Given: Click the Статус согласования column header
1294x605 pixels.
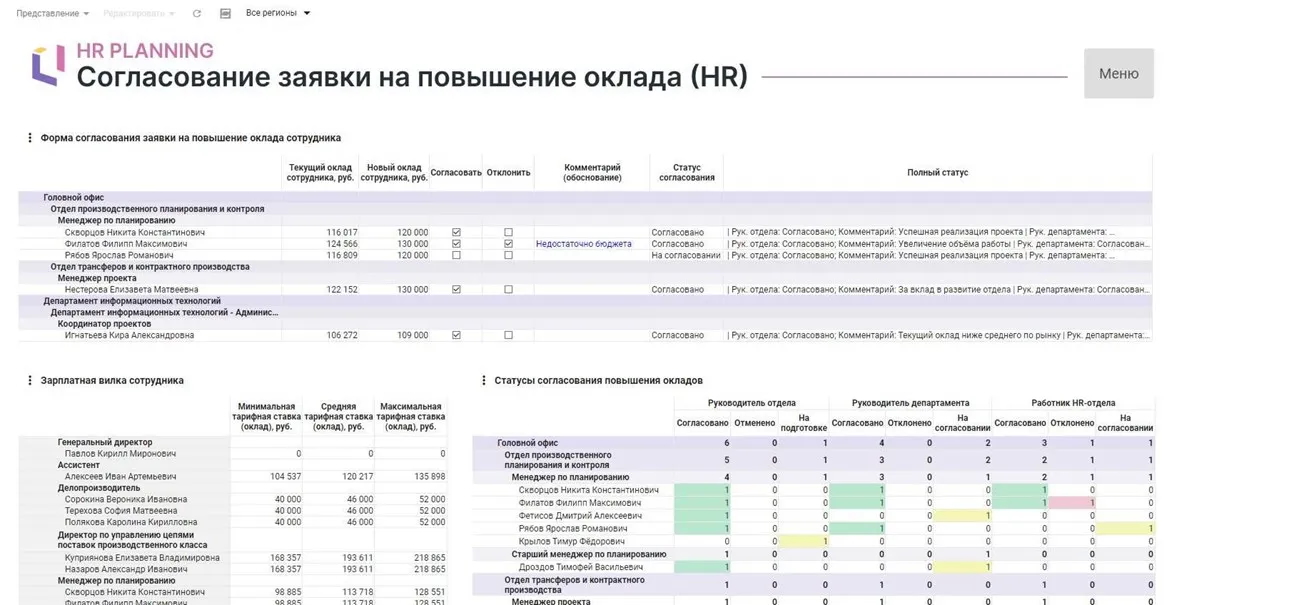Looking at the screenshot, I should 686,172.
